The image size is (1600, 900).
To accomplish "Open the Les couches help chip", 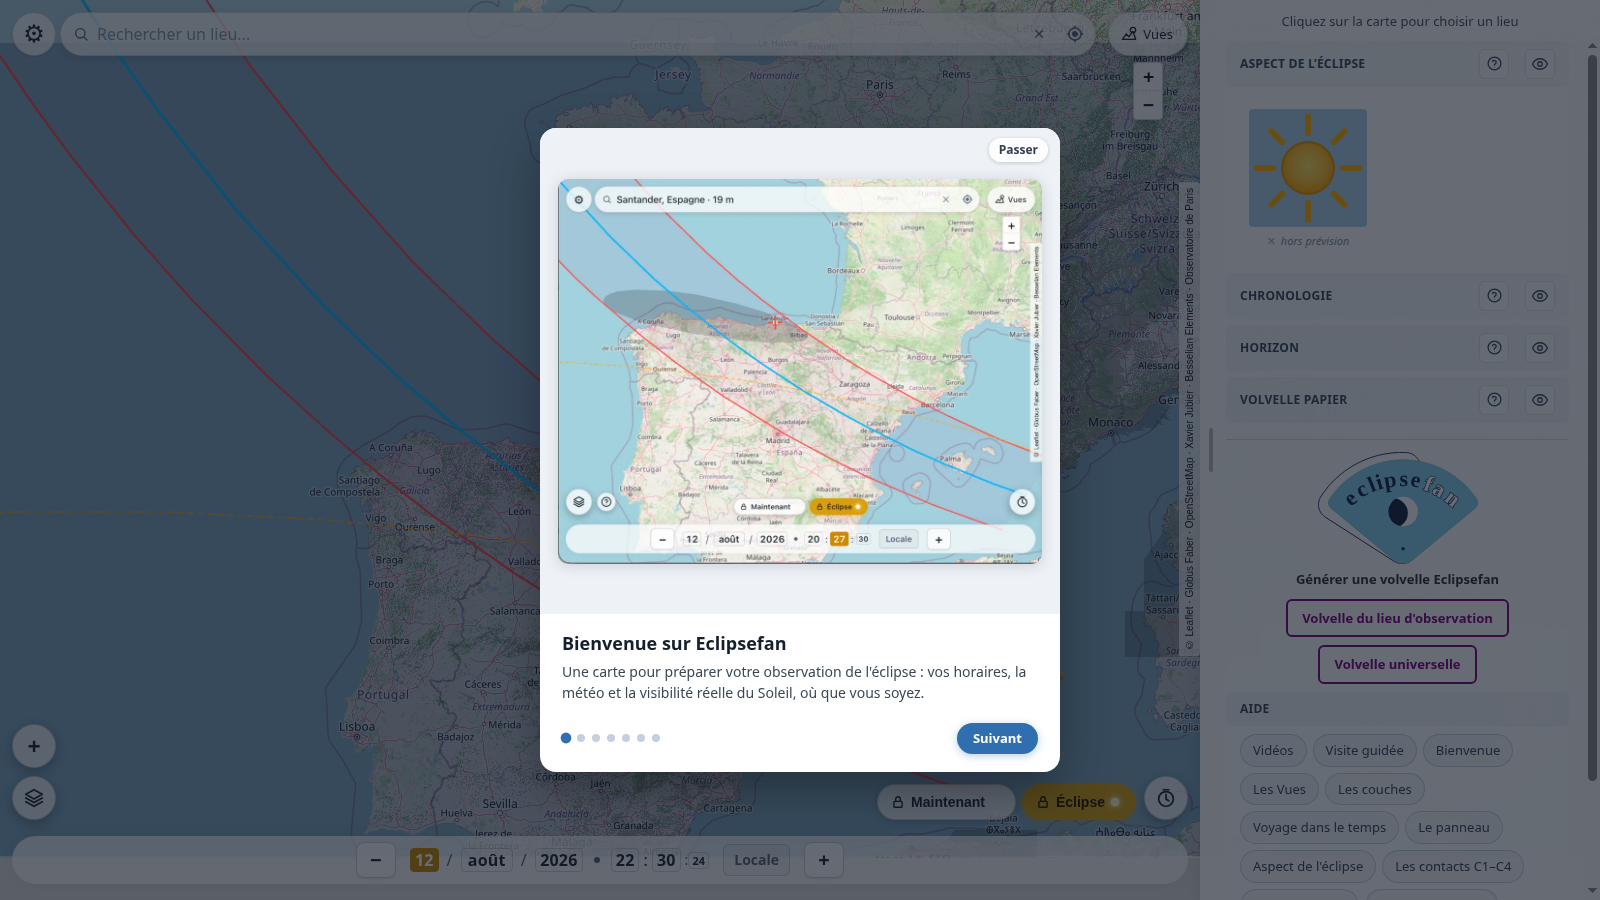I will tap(1375, 790).
